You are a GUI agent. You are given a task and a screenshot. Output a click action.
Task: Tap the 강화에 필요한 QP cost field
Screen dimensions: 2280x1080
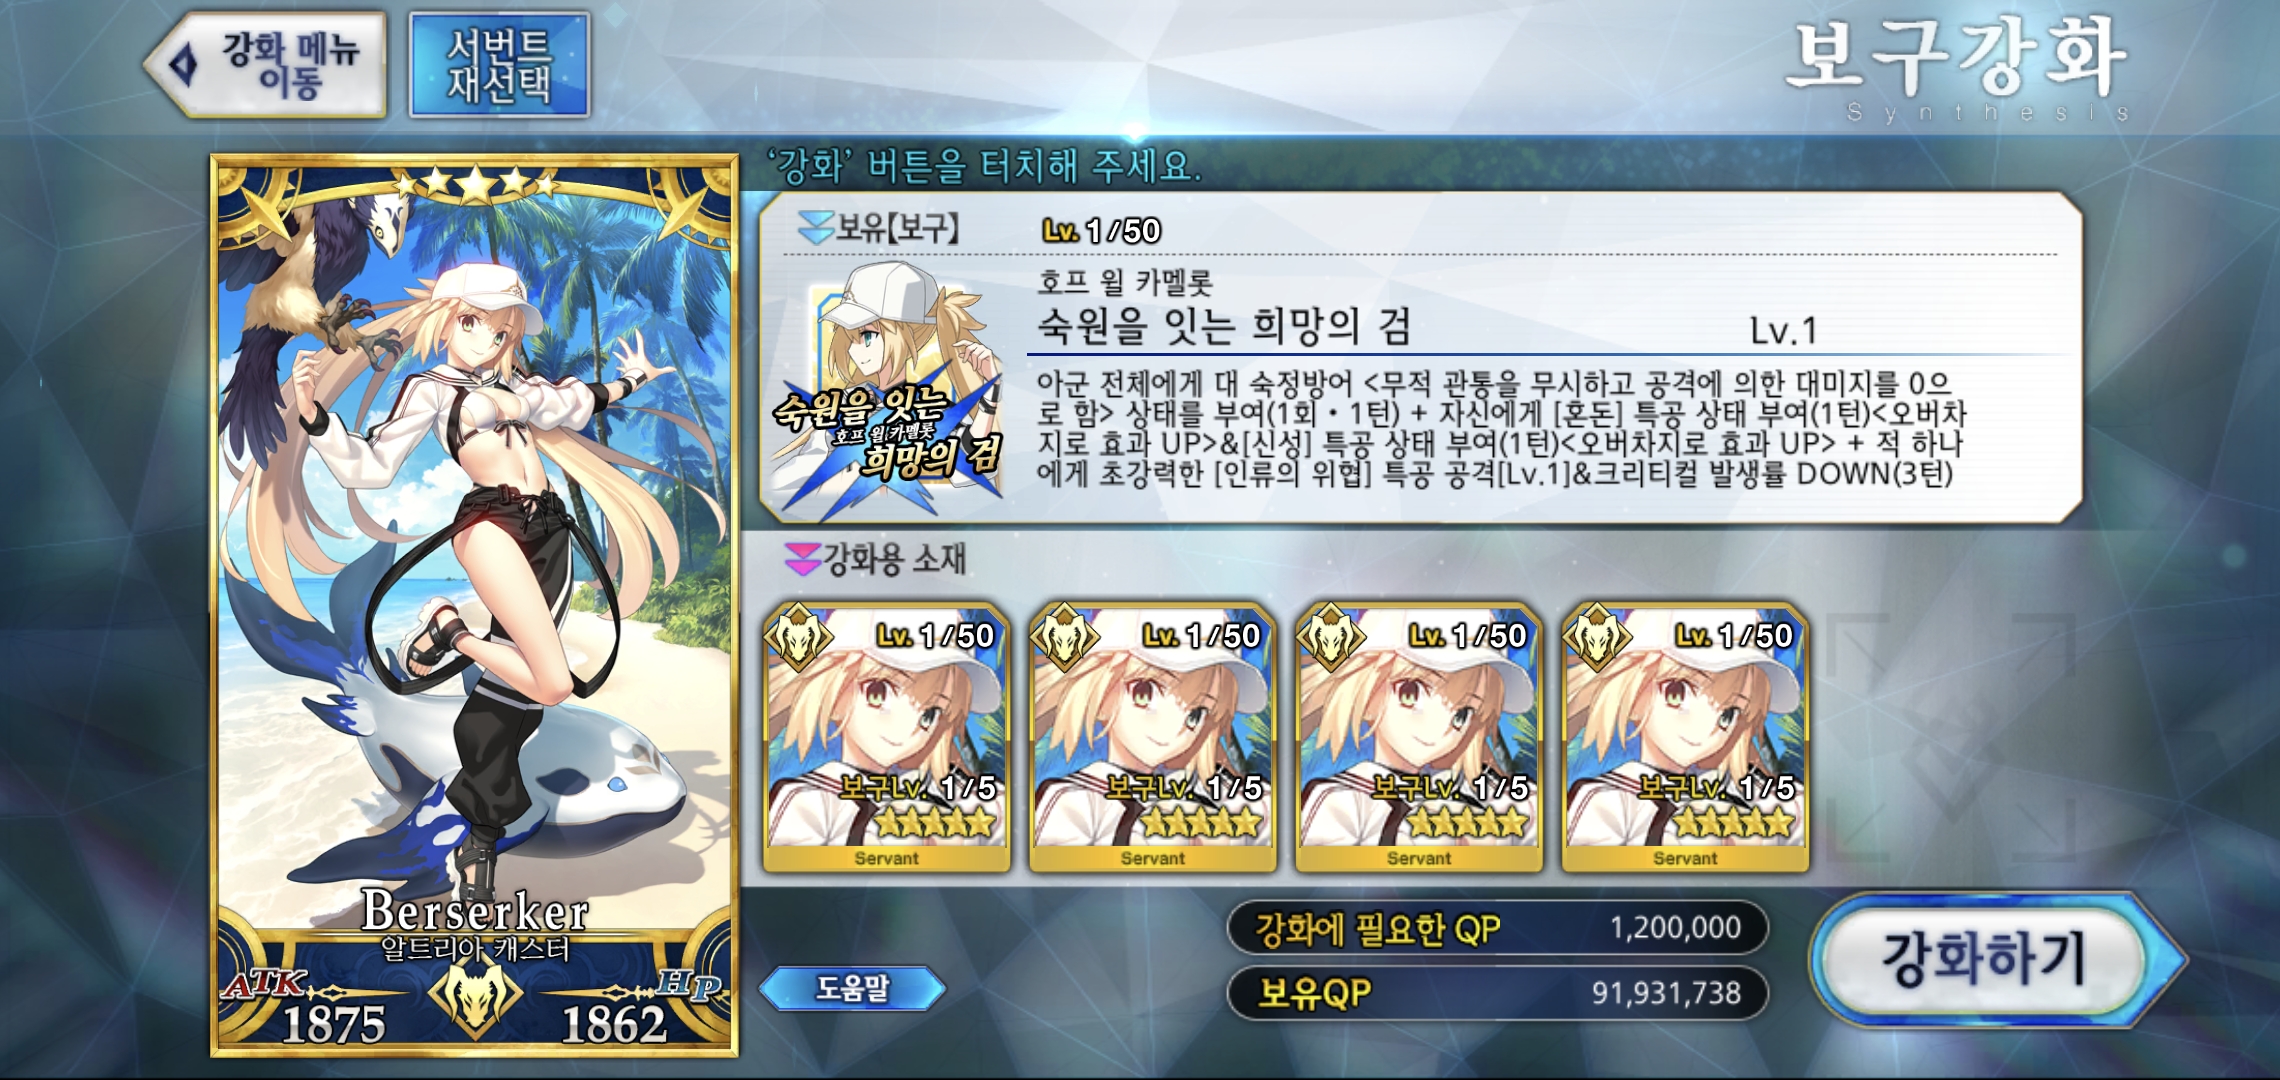[x=1497, y=928]
